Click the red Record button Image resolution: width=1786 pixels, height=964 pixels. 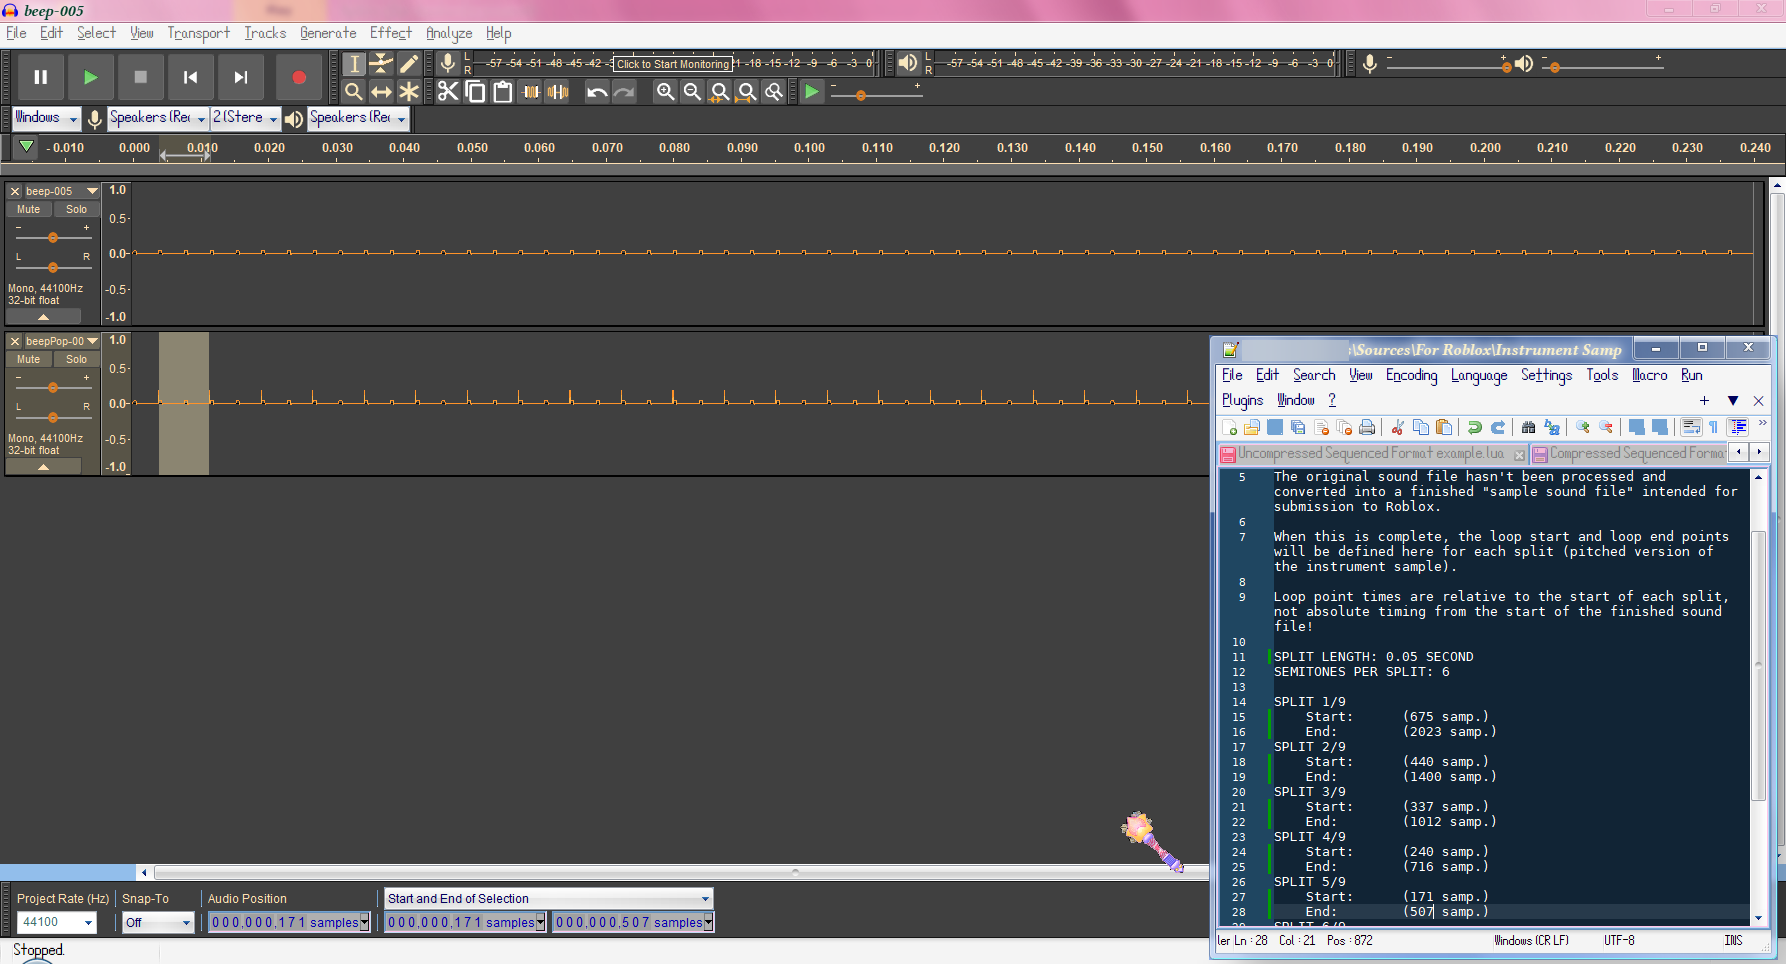tap(298, 77)
